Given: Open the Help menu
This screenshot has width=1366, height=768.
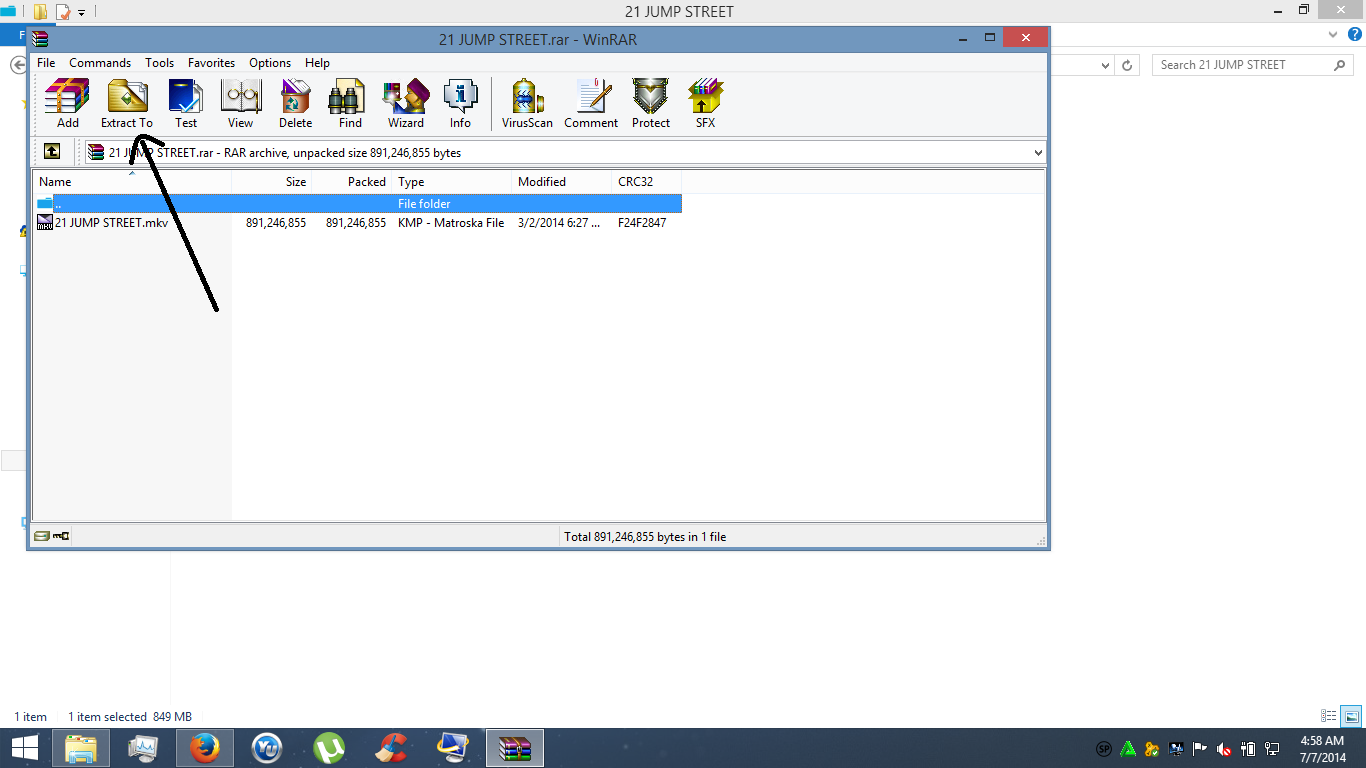Looking at the screenshot, I should [x=317, y=63].
